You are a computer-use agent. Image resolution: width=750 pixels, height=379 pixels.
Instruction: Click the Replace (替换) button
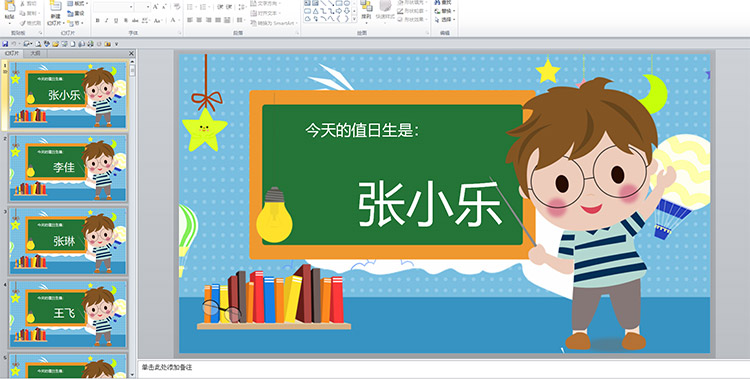point(445,11)
